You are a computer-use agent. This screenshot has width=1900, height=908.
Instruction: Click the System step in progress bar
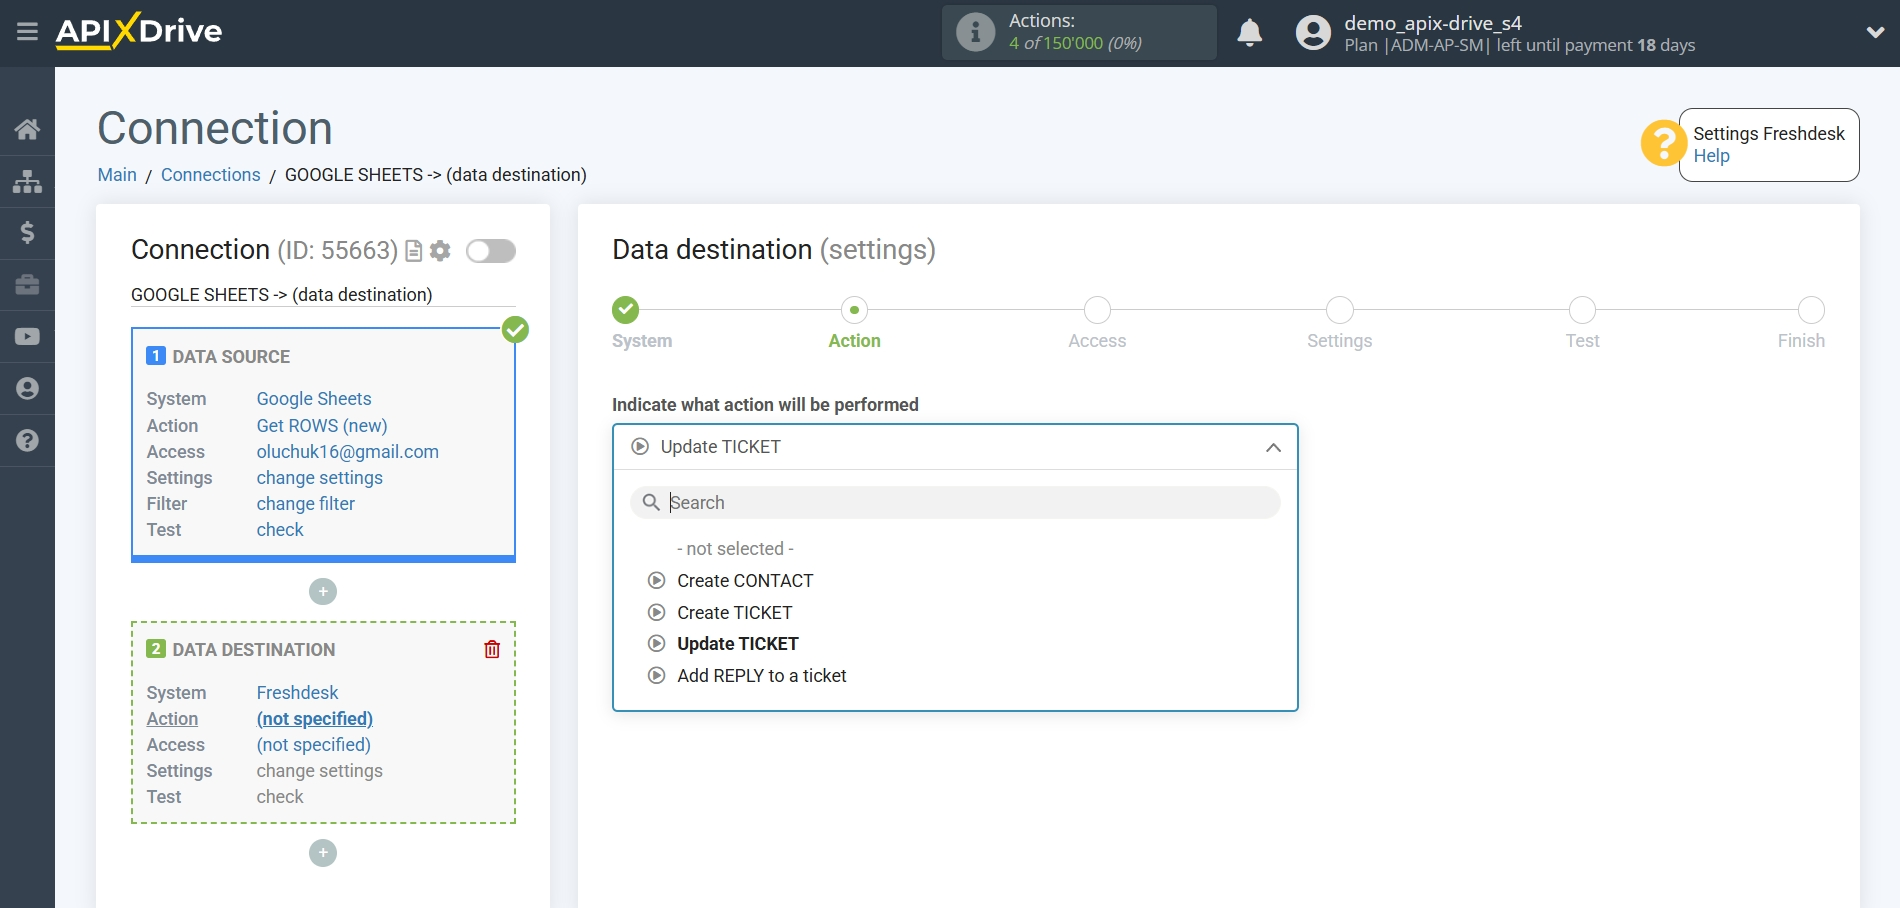pos(626,310)
